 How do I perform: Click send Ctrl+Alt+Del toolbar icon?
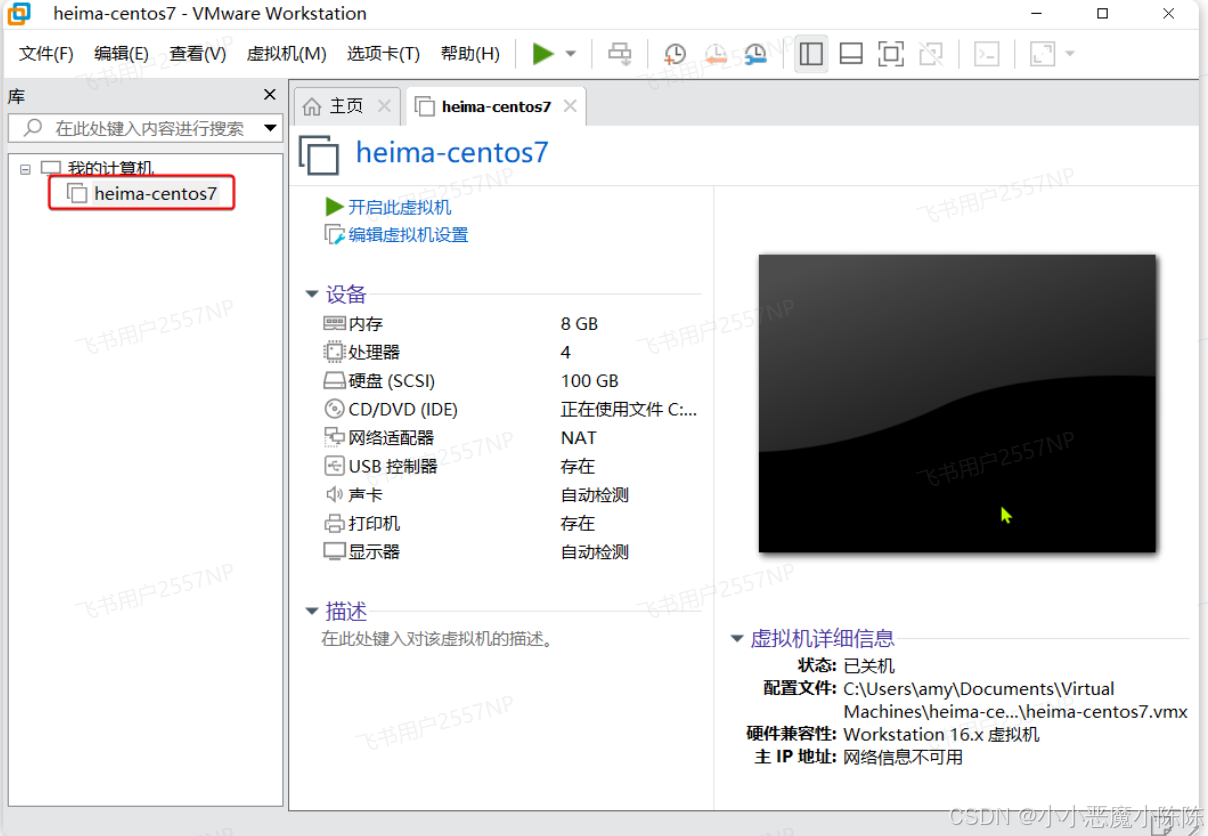620,54
